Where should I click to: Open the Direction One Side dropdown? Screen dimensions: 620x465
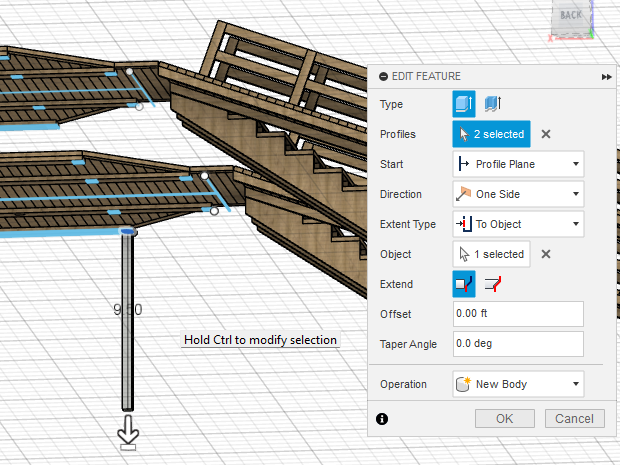click(518, 194)
